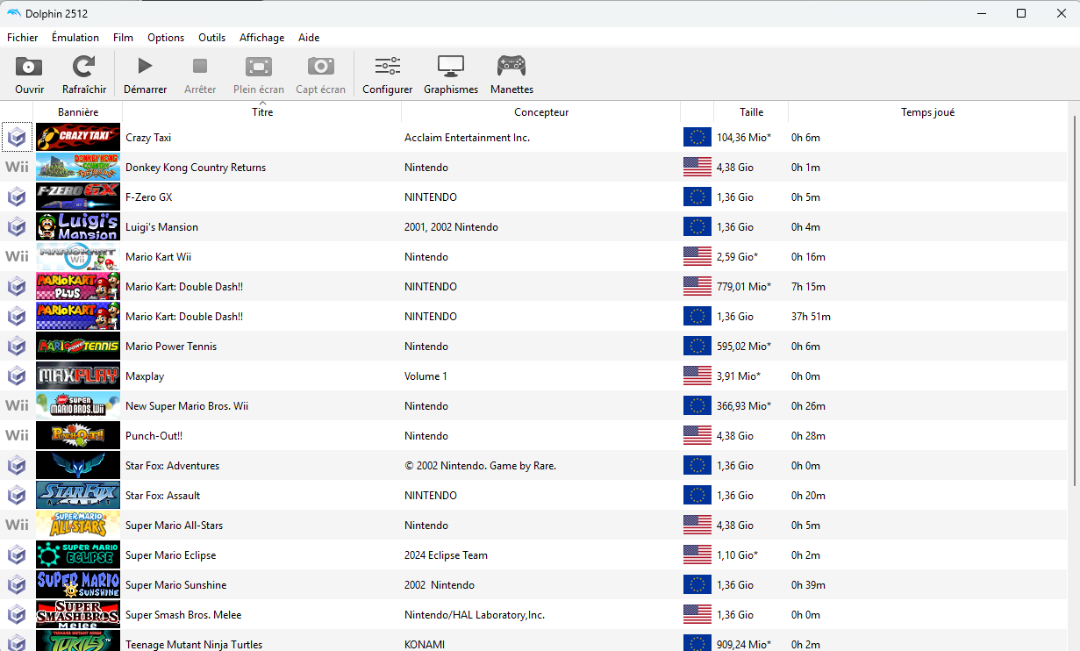Select the F-Zero GX banner image
Viewport: 1080px width, 651px height.
78,197
